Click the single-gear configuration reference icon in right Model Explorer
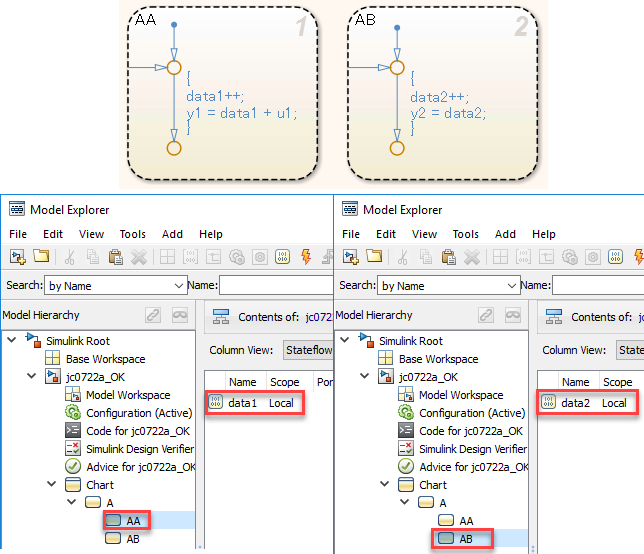 (593, 257)
